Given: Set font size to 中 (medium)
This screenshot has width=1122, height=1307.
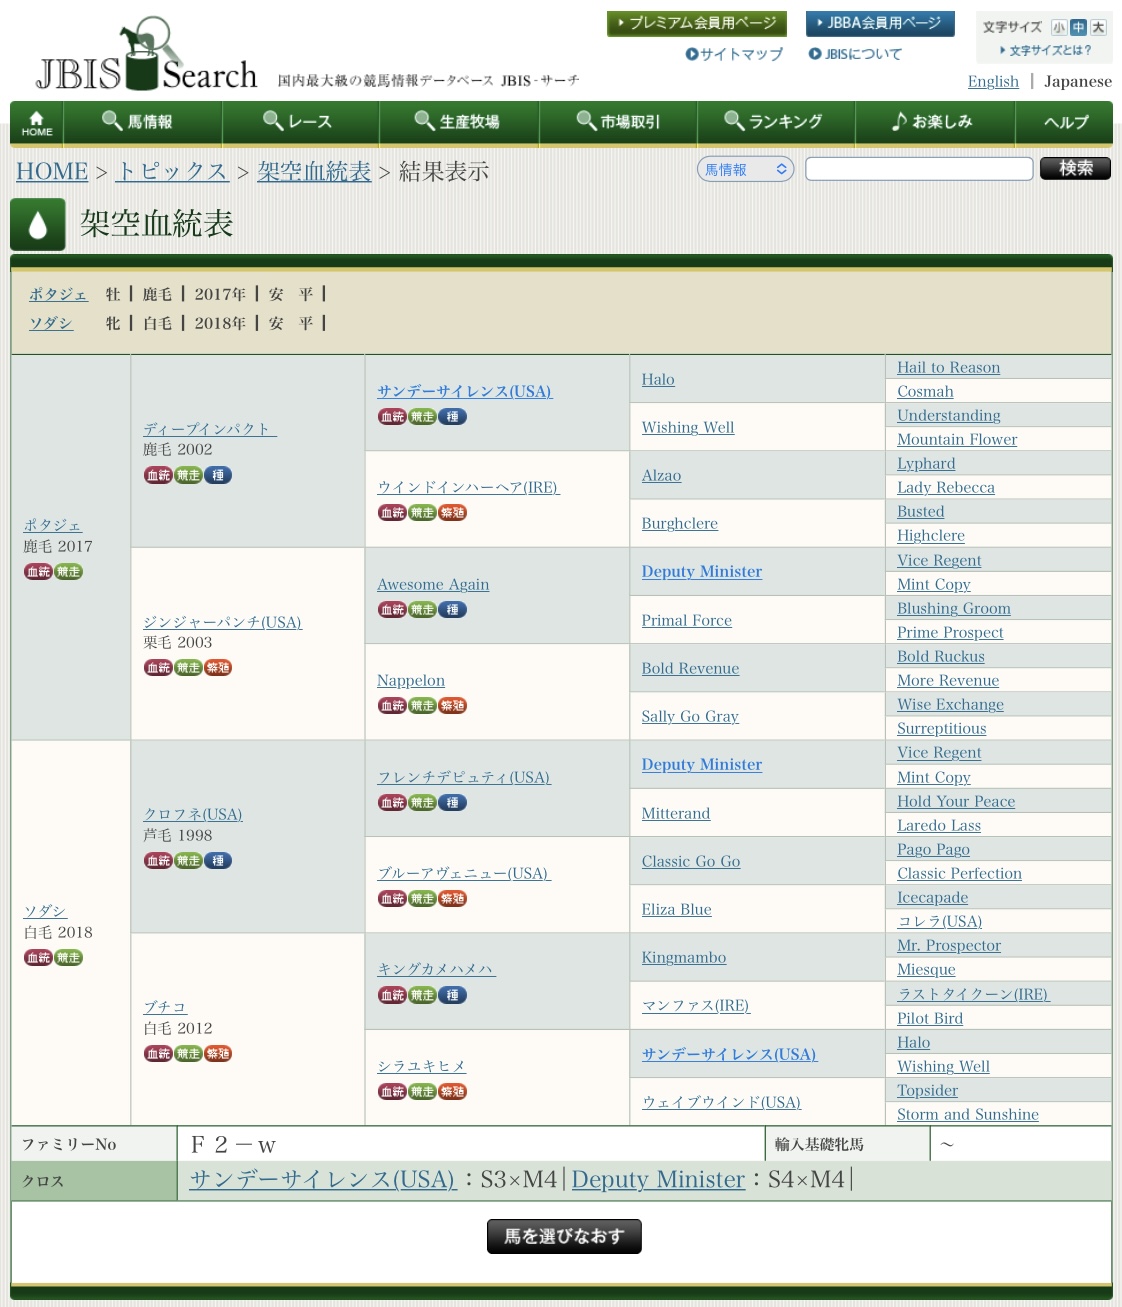Looking at the screenshot, I should click(x=1078, y=28).
